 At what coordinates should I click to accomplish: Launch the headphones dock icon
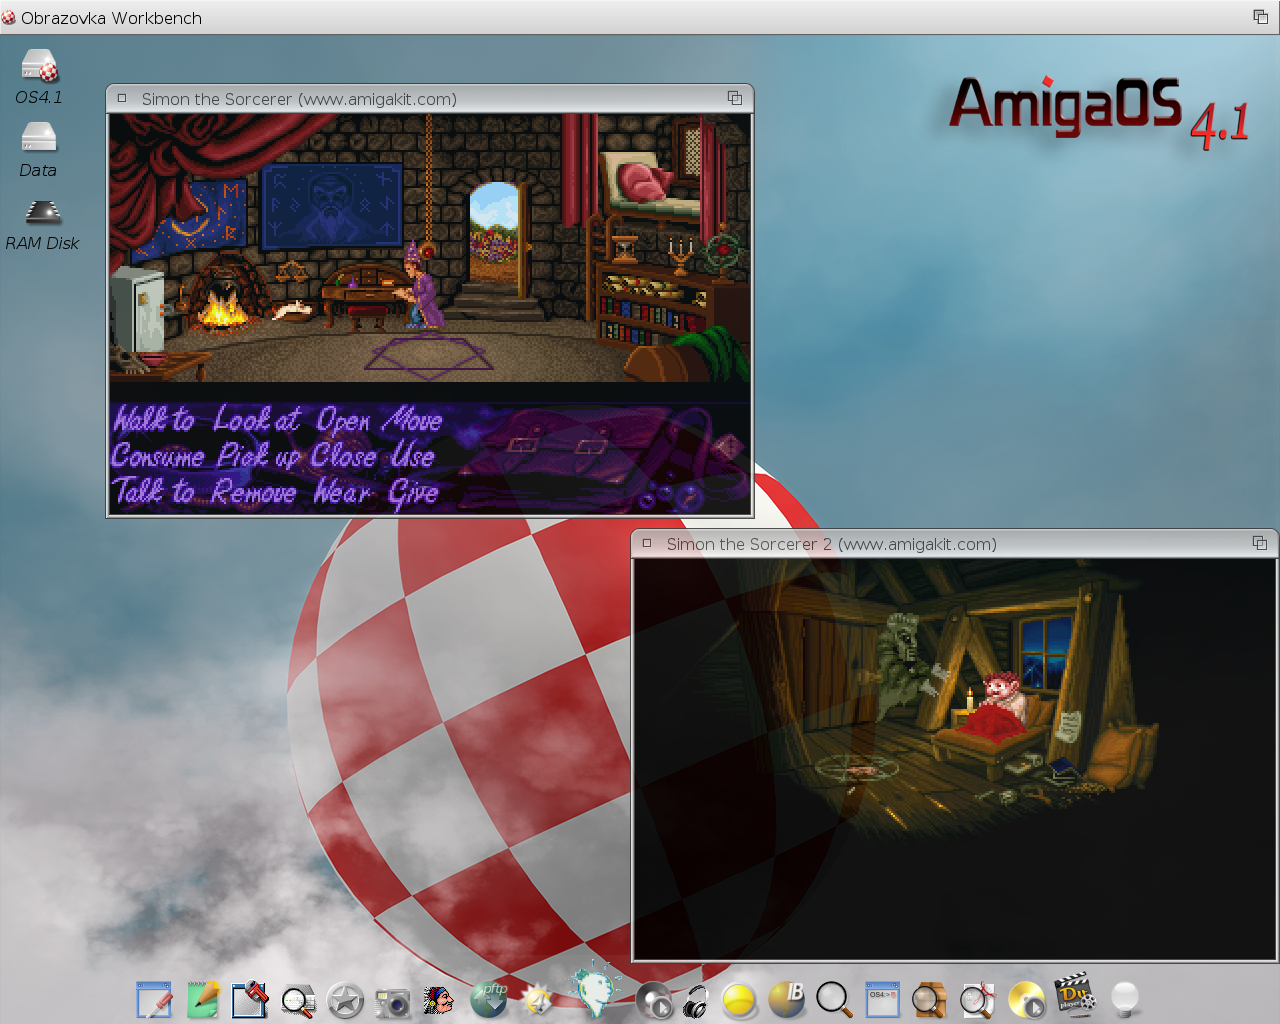click(x=696, y=1001)
